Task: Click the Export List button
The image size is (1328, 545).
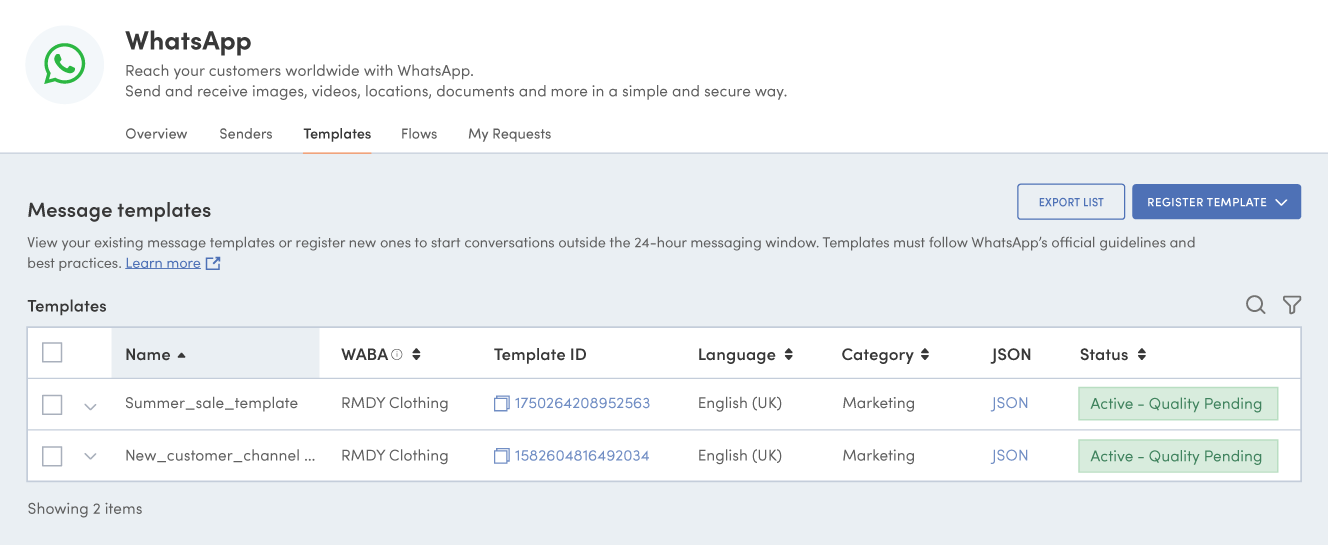Action: pyautogui.click(x=1071, y=201)
